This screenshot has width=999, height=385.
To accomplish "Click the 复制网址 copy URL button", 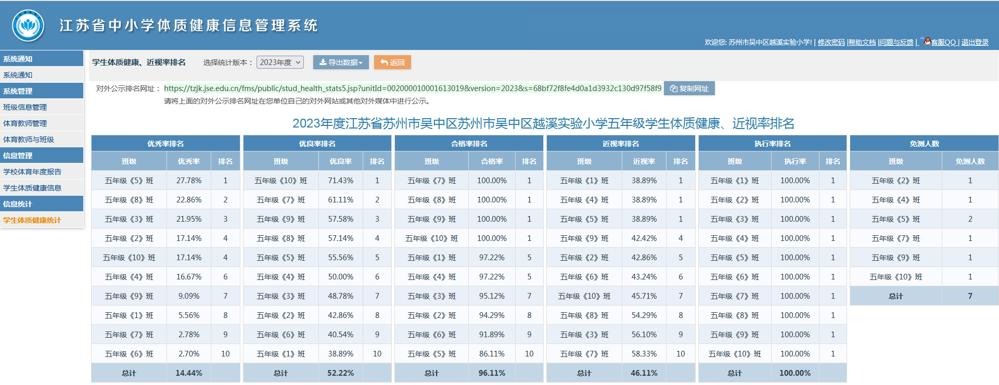I will [689, 89].
